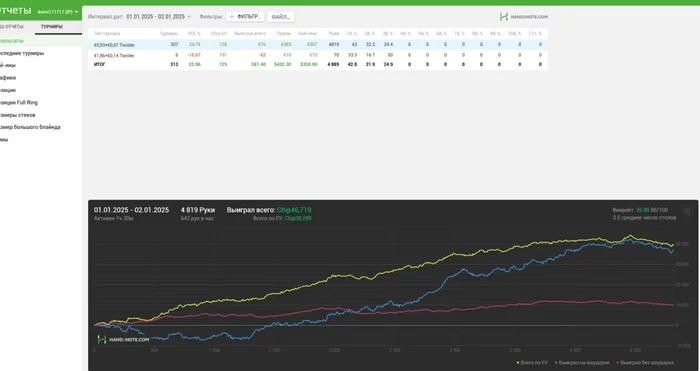Click the Hand2Note logo at top right
700x371 pixels.
(523, 17)
